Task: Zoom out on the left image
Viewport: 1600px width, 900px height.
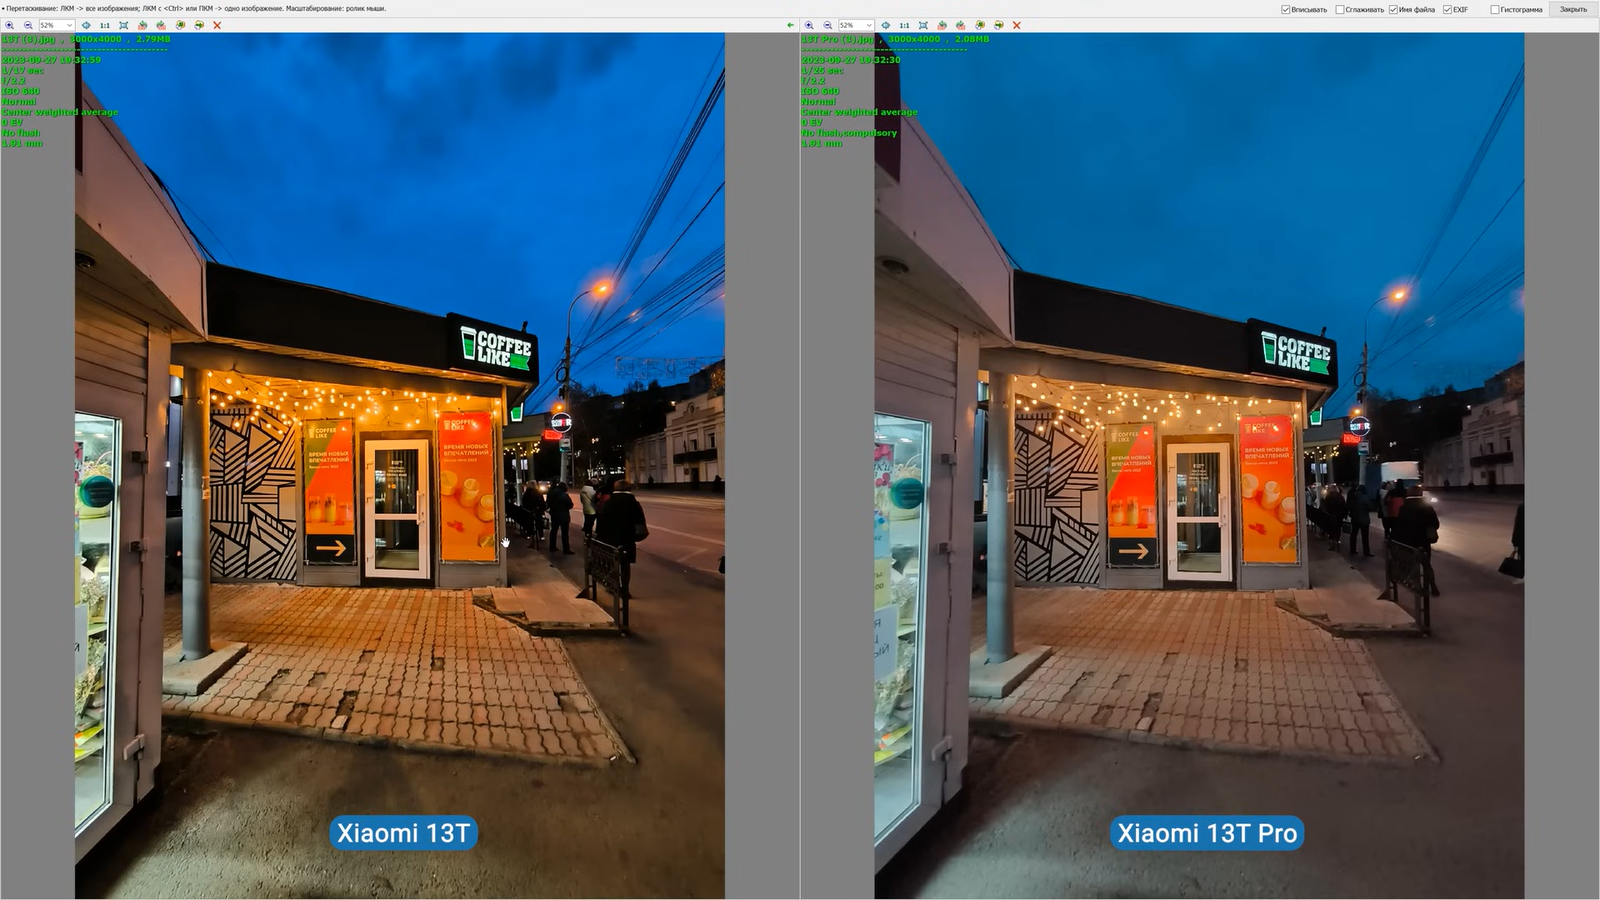Action: (x=28, y=25)
